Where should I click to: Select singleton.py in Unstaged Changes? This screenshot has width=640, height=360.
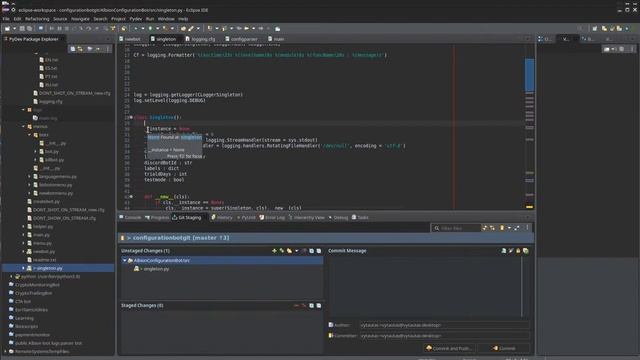coord(152,269)
